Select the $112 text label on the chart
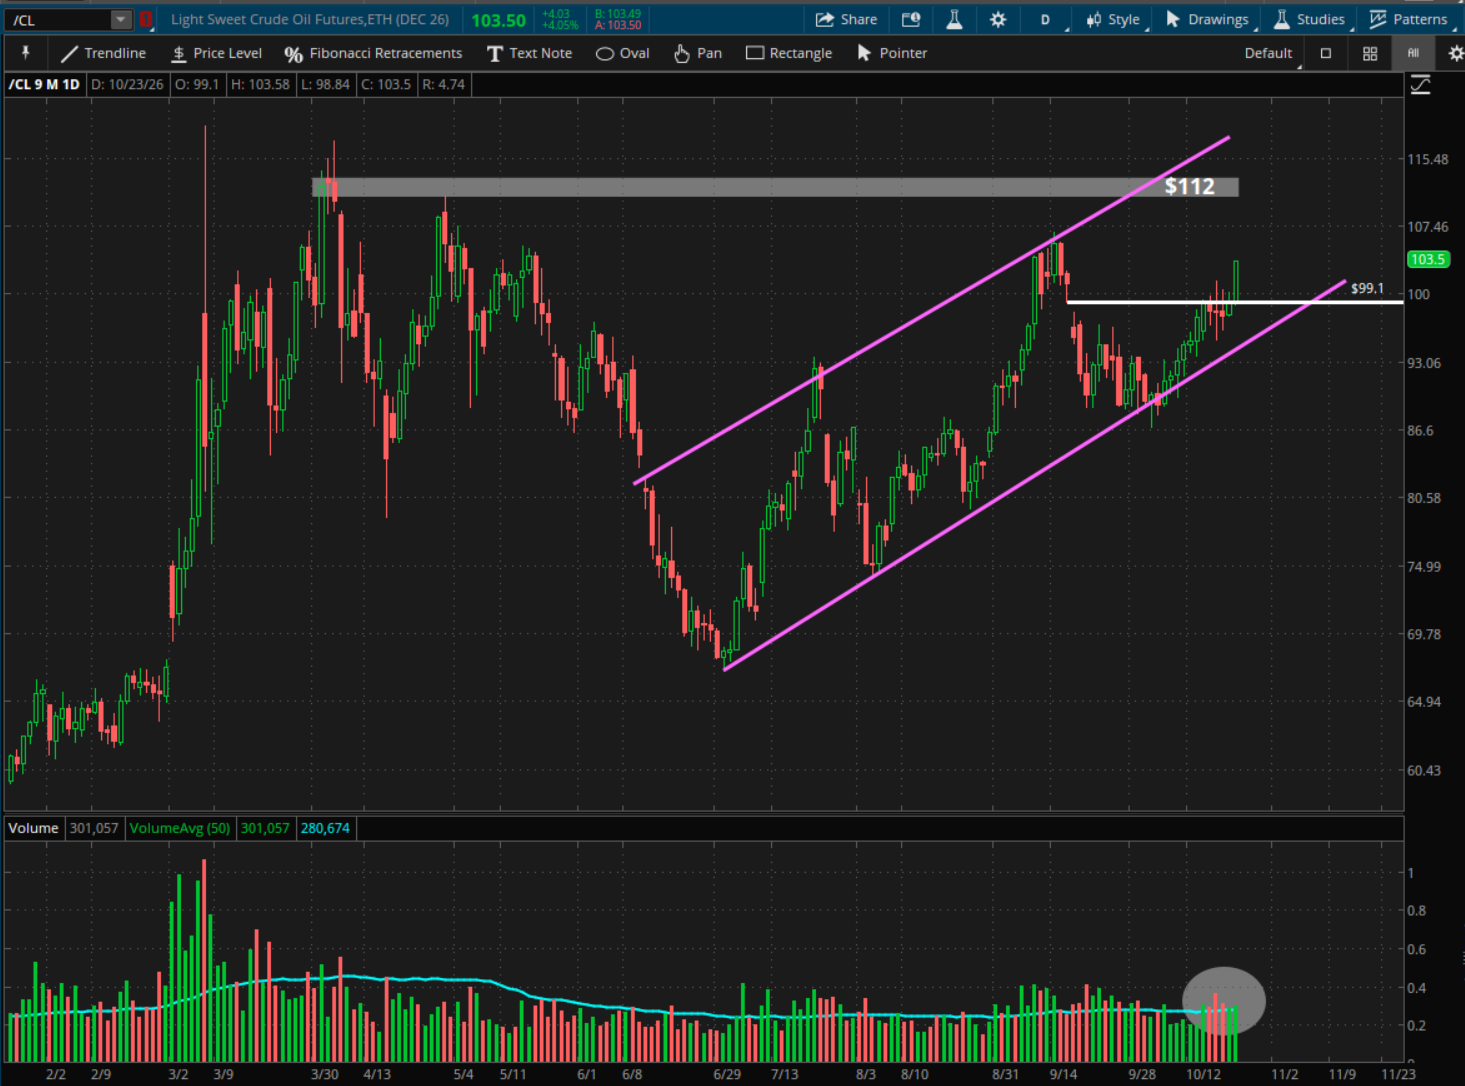 (1189, 186)
